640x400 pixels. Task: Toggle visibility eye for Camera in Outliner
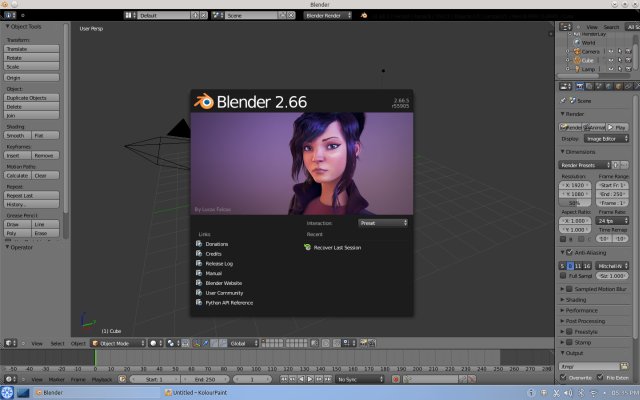tap(611, 51)
